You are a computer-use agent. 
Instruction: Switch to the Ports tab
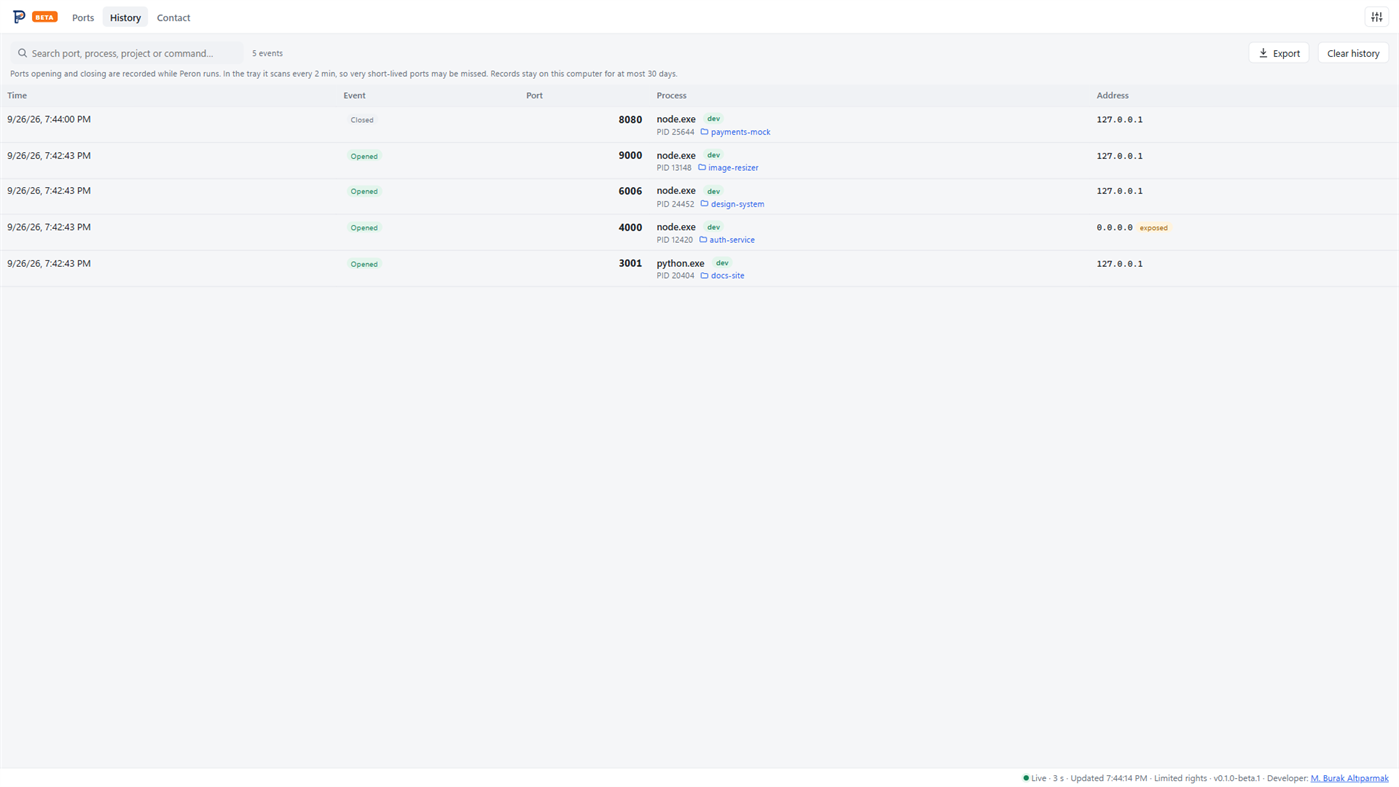83,18
